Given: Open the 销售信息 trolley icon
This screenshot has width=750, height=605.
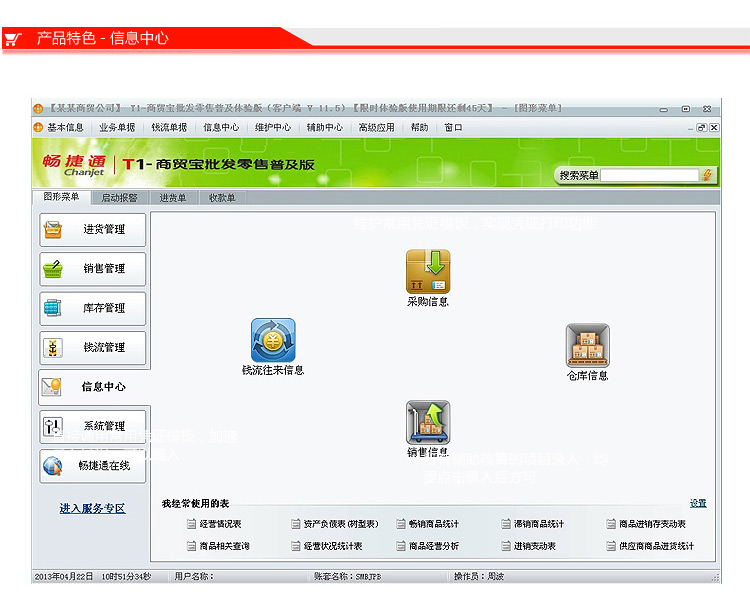Looking at the screenshot, I should [428, 422].
